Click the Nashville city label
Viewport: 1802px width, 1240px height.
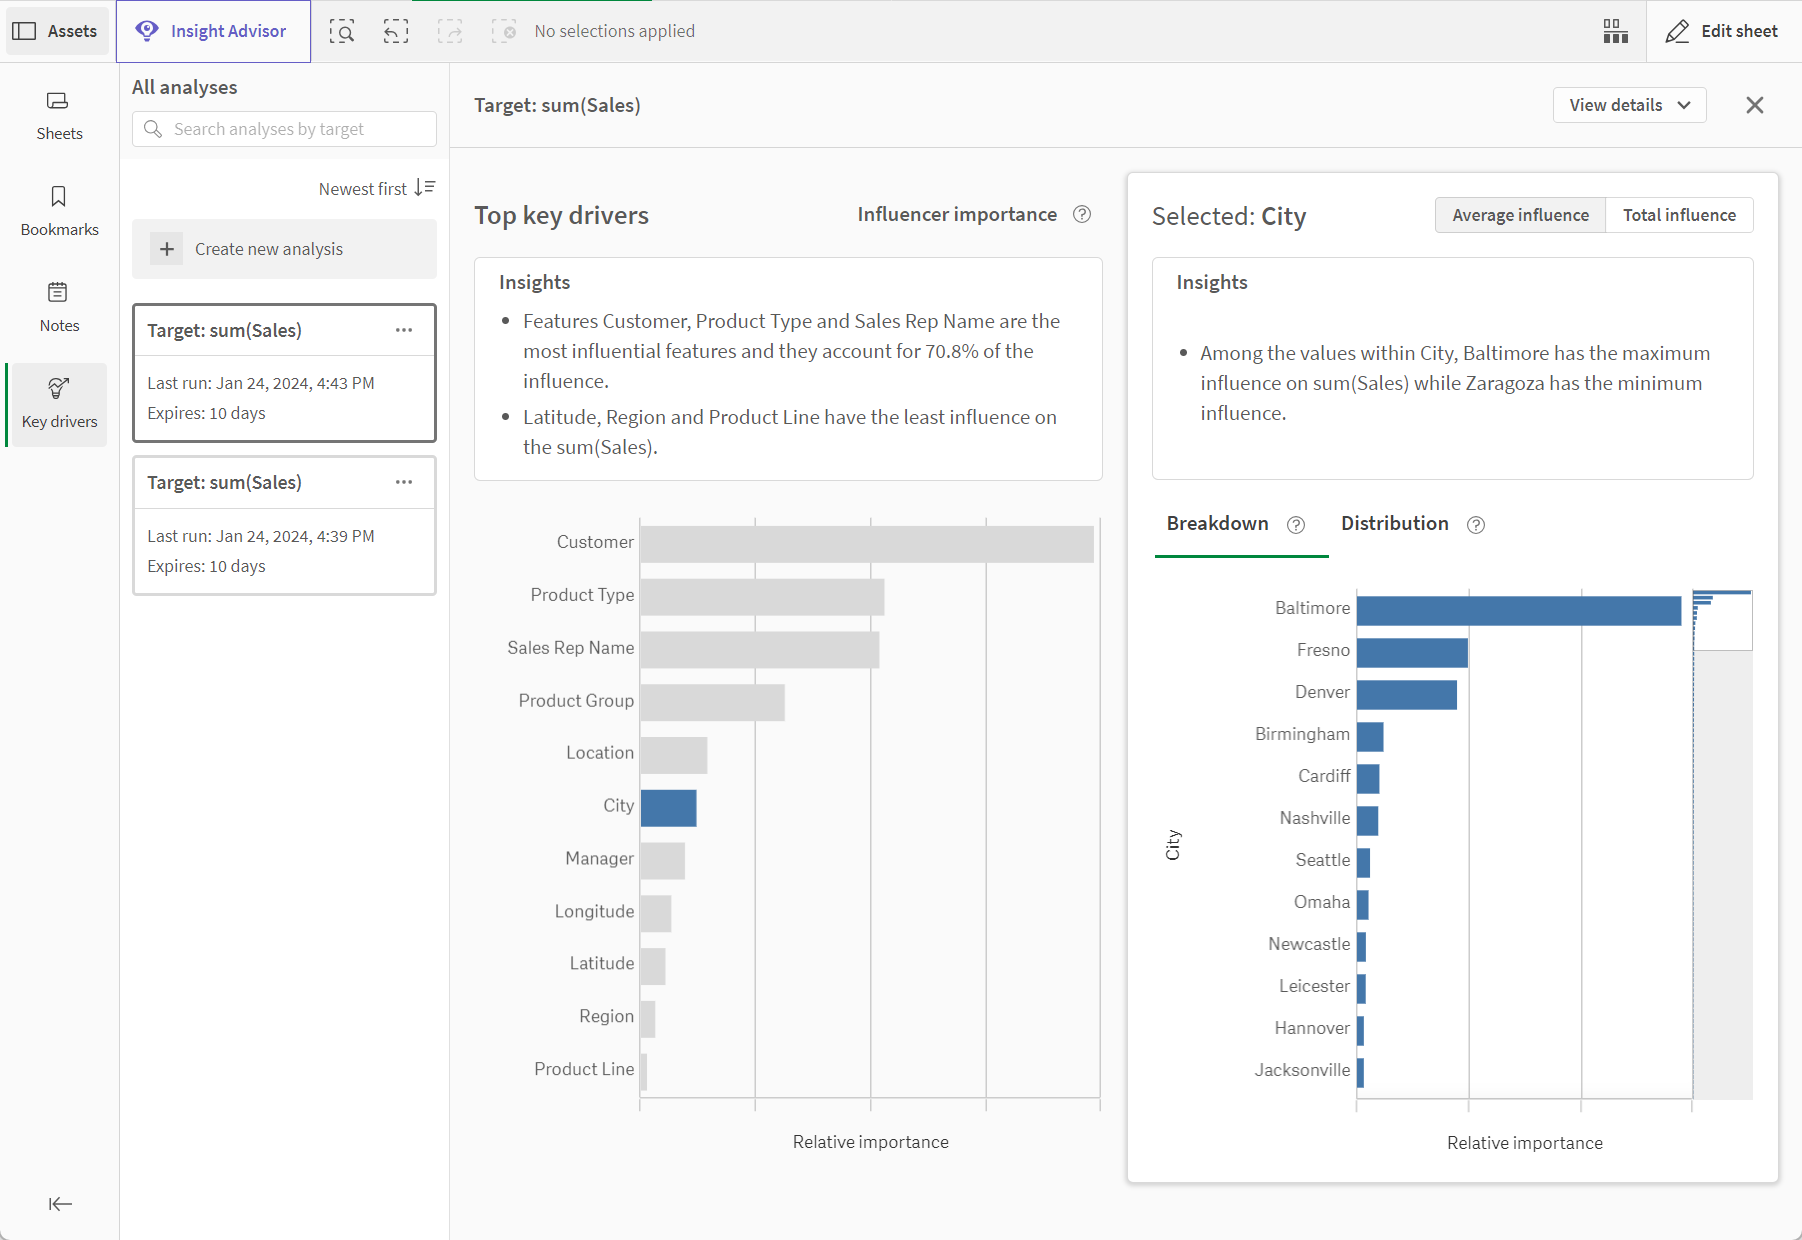pyautogui.click(x=1315, y=818)
